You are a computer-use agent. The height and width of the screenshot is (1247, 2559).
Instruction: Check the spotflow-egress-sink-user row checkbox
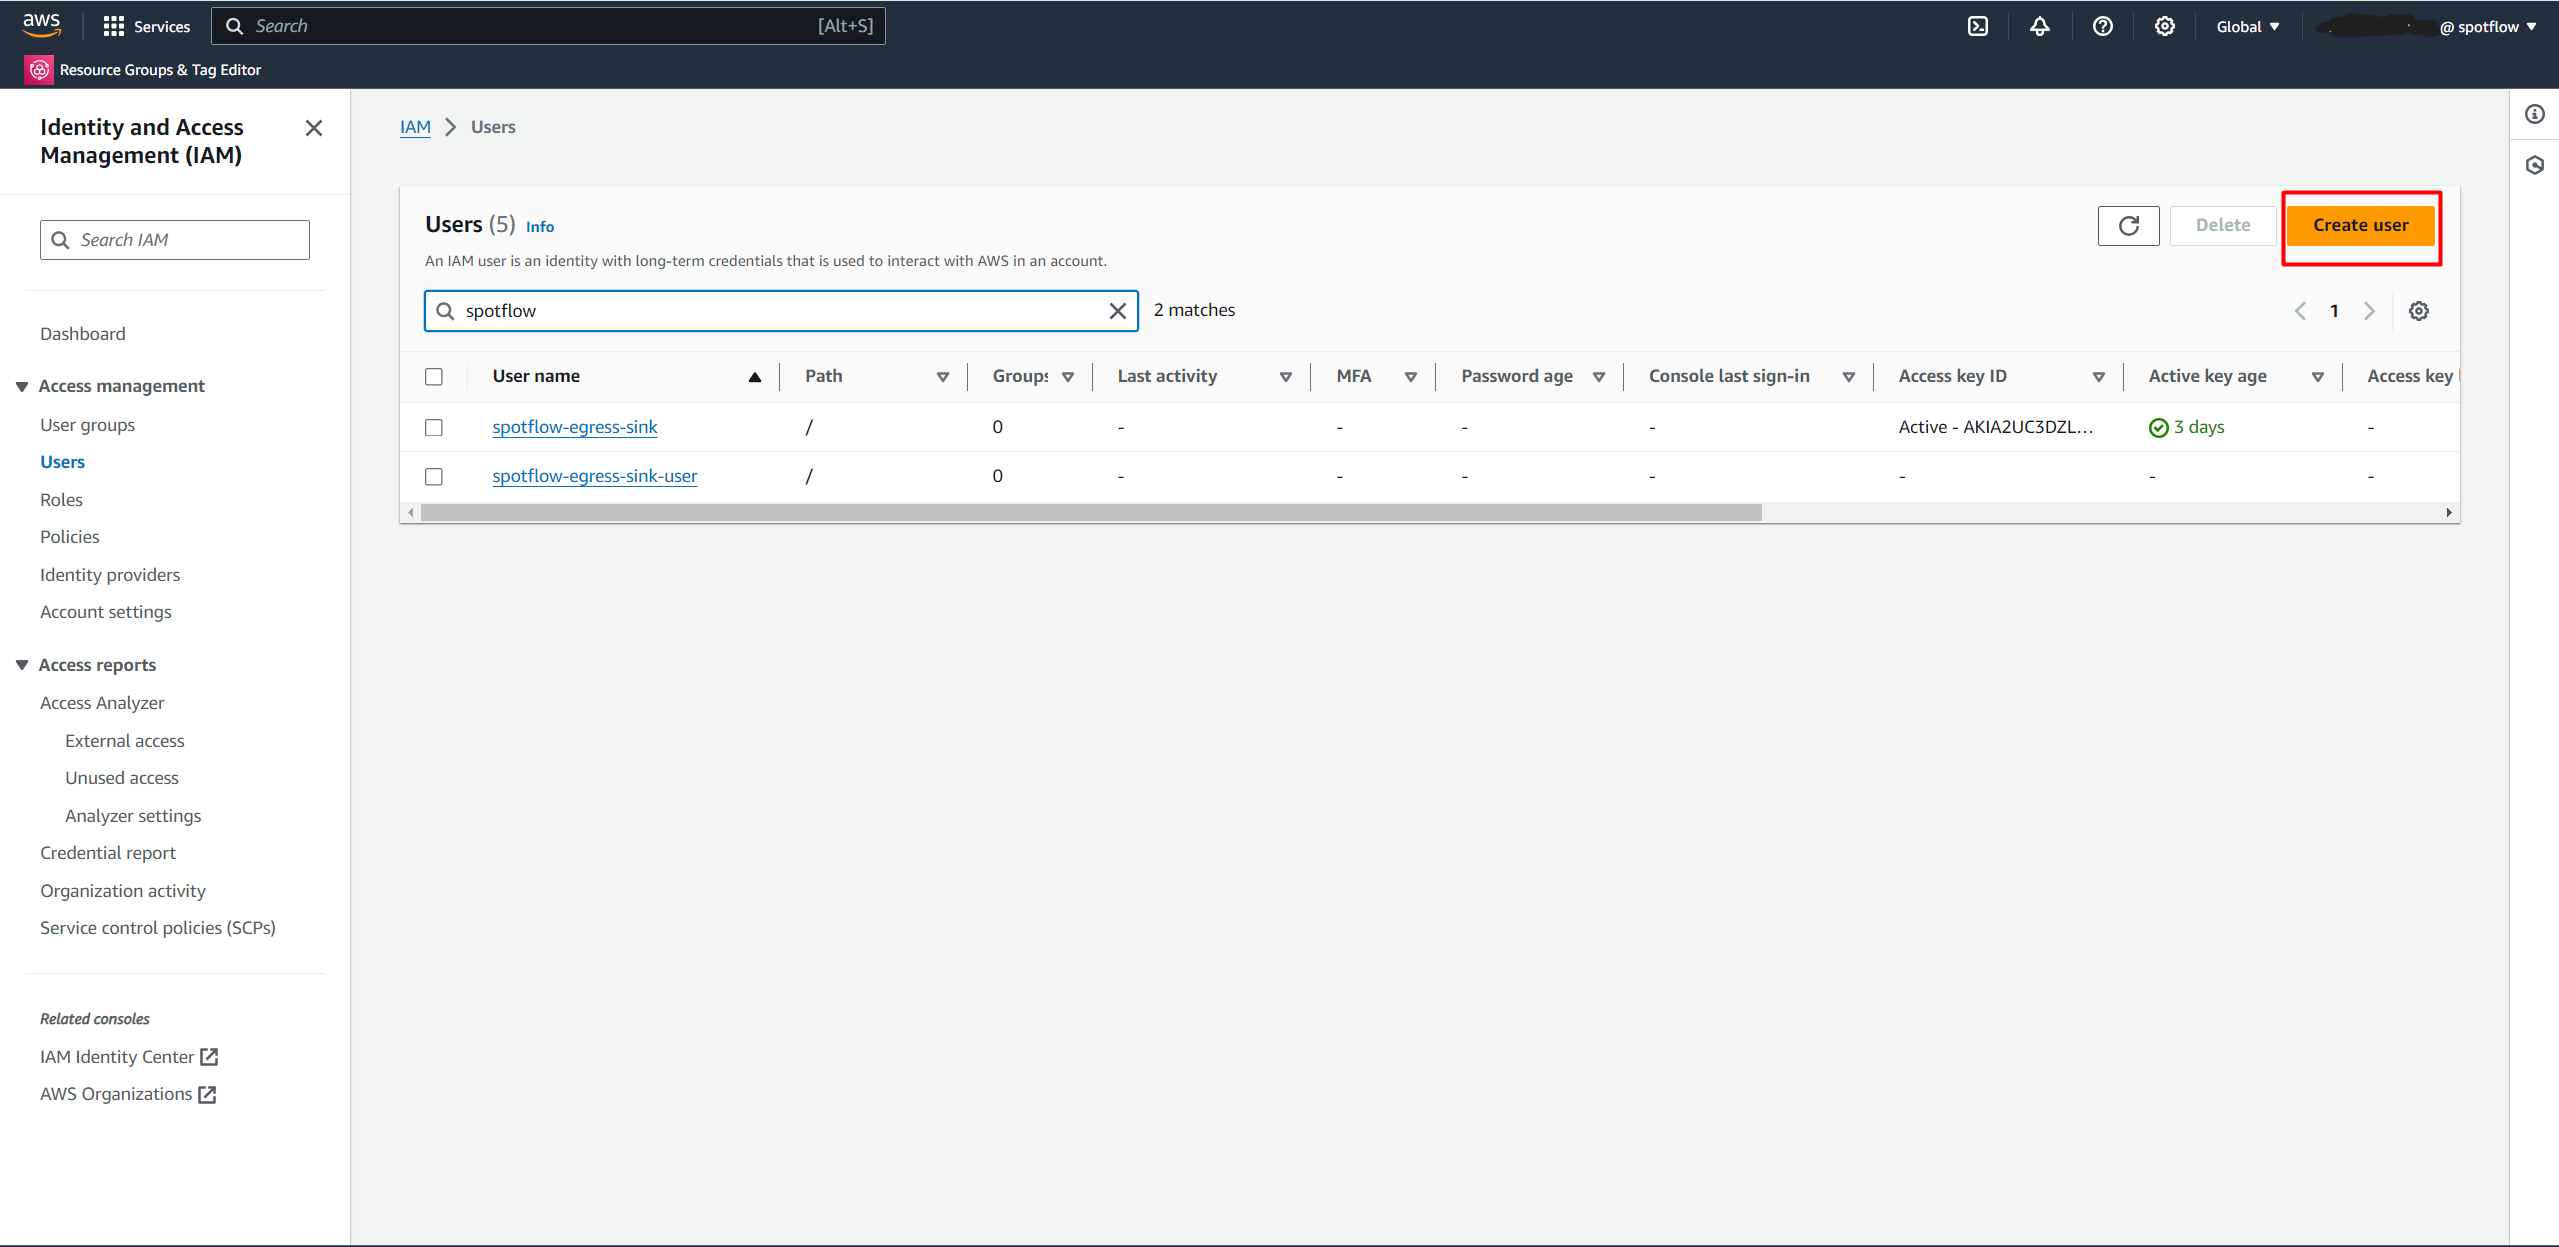pos(433,476)
